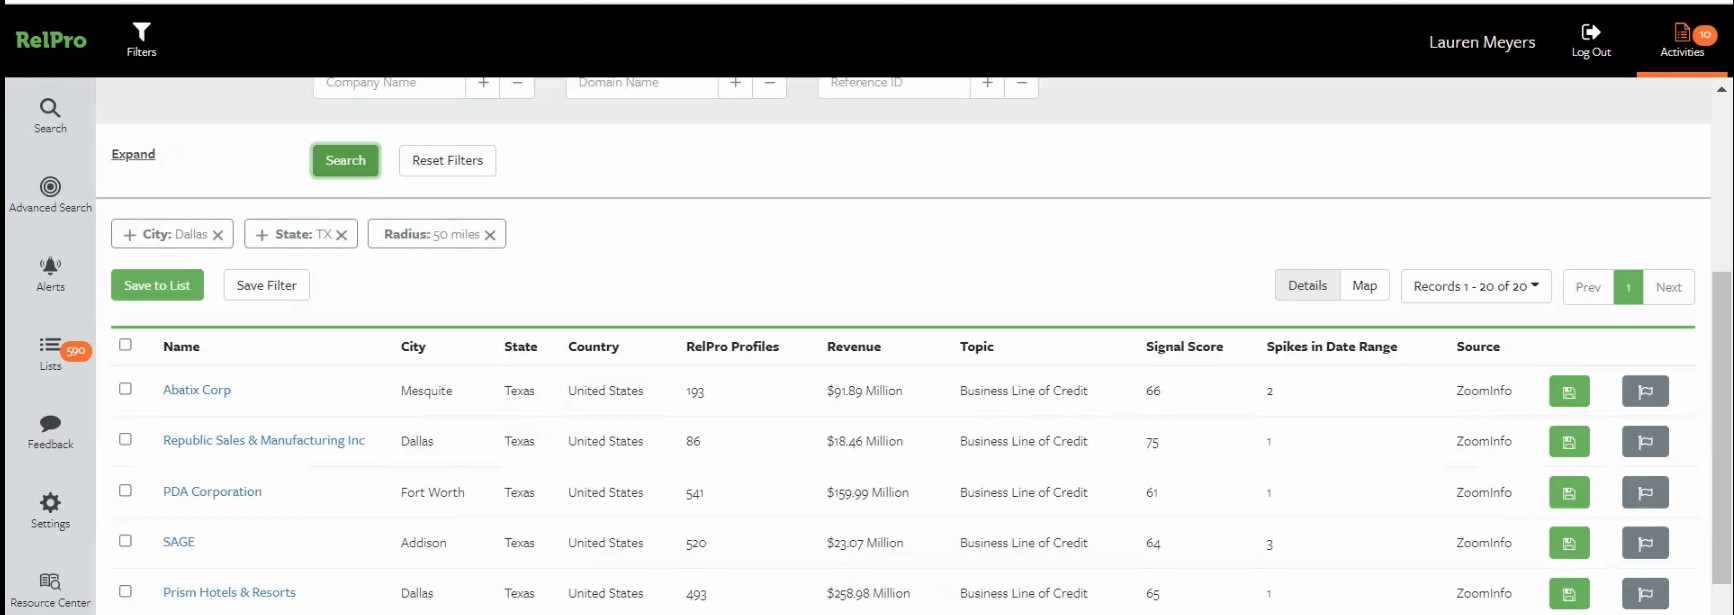Add another State filter with plus
Image resolution: width=1734 pixels, height=615 pixels.
(262, 235)
